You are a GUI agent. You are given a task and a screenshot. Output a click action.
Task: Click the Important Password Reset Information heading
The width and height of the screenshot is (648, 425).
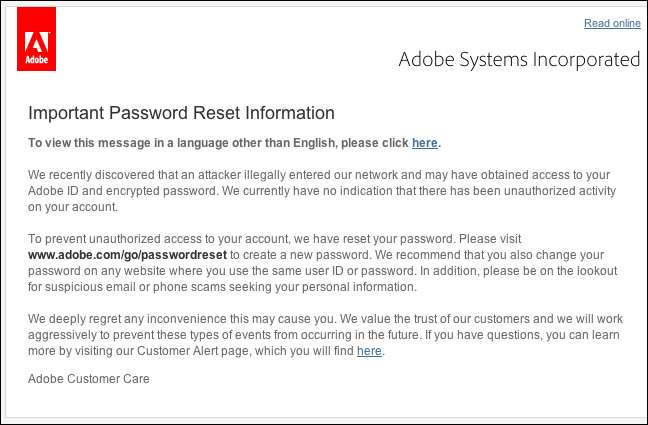pyautogui.click(x=181, y=113)
